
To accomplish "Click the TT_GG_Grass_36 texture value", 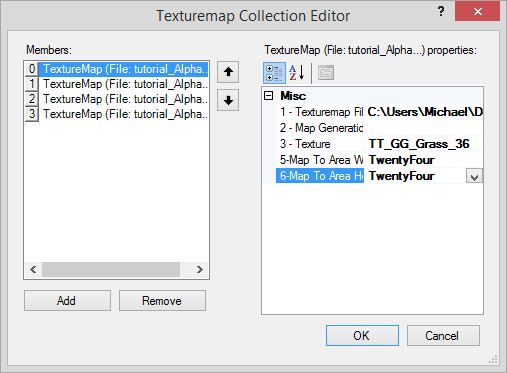I will 424,144.
